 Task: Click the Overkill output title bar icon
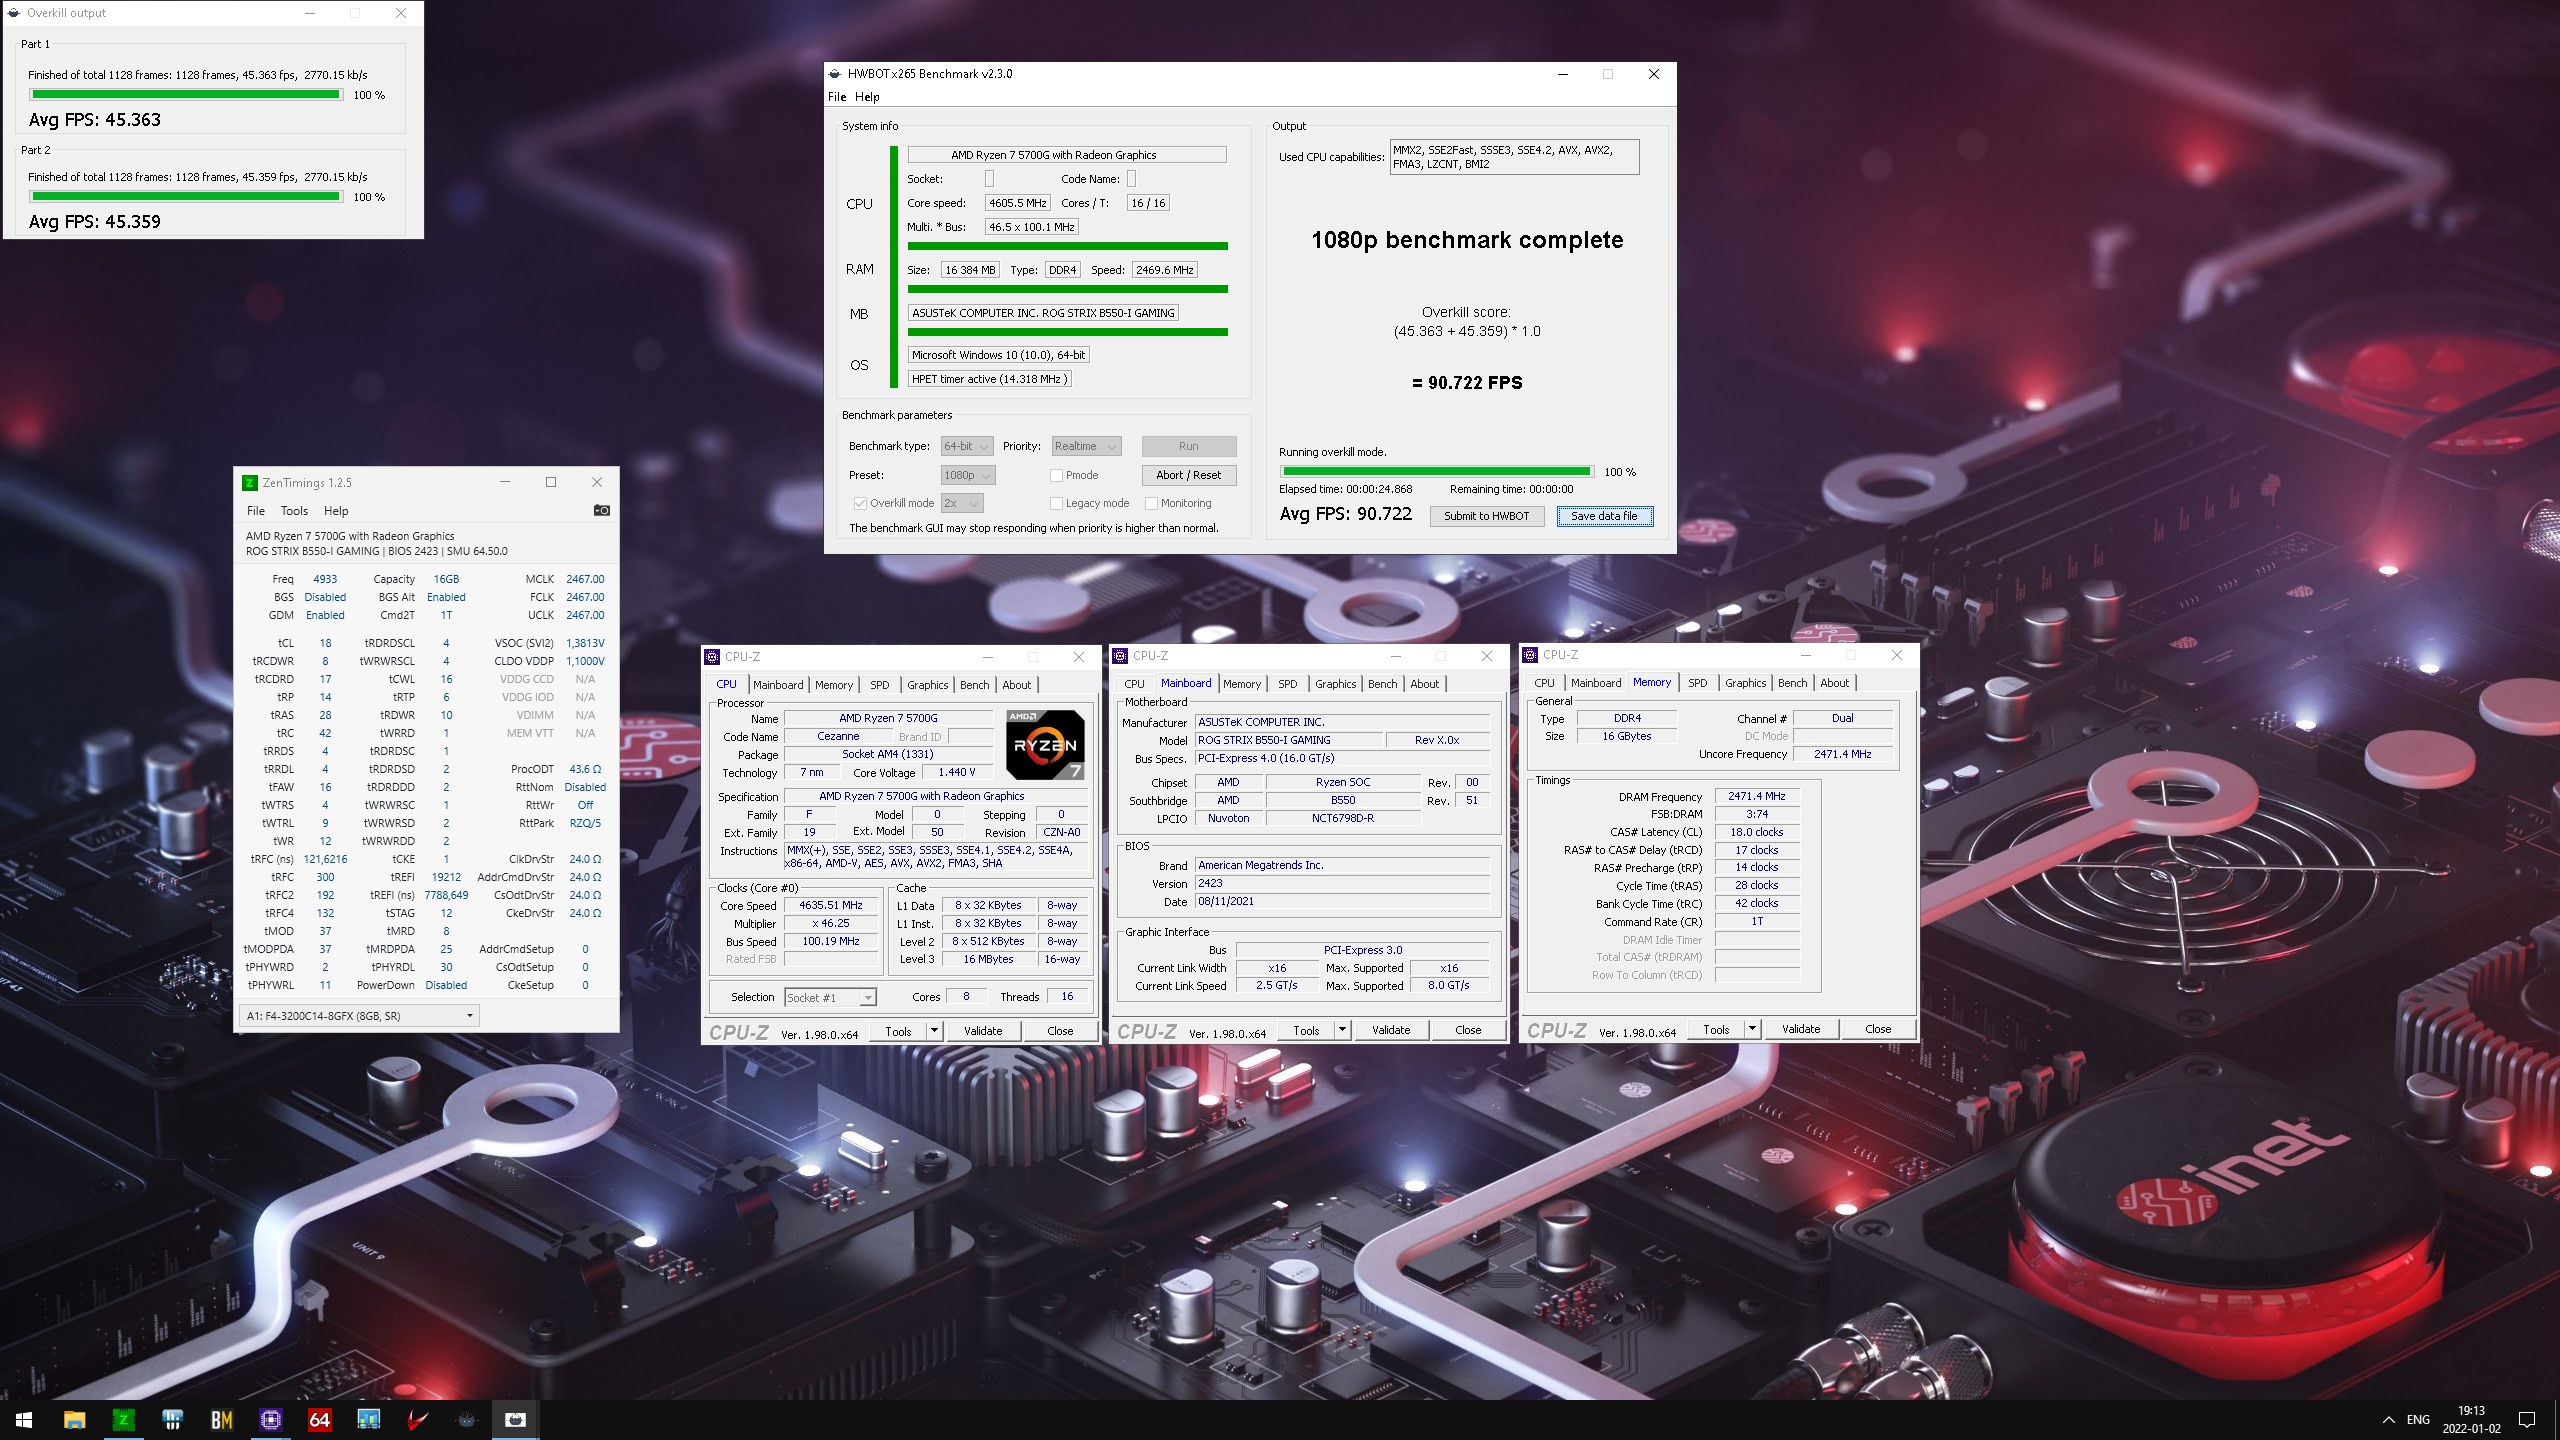(14, 13)
